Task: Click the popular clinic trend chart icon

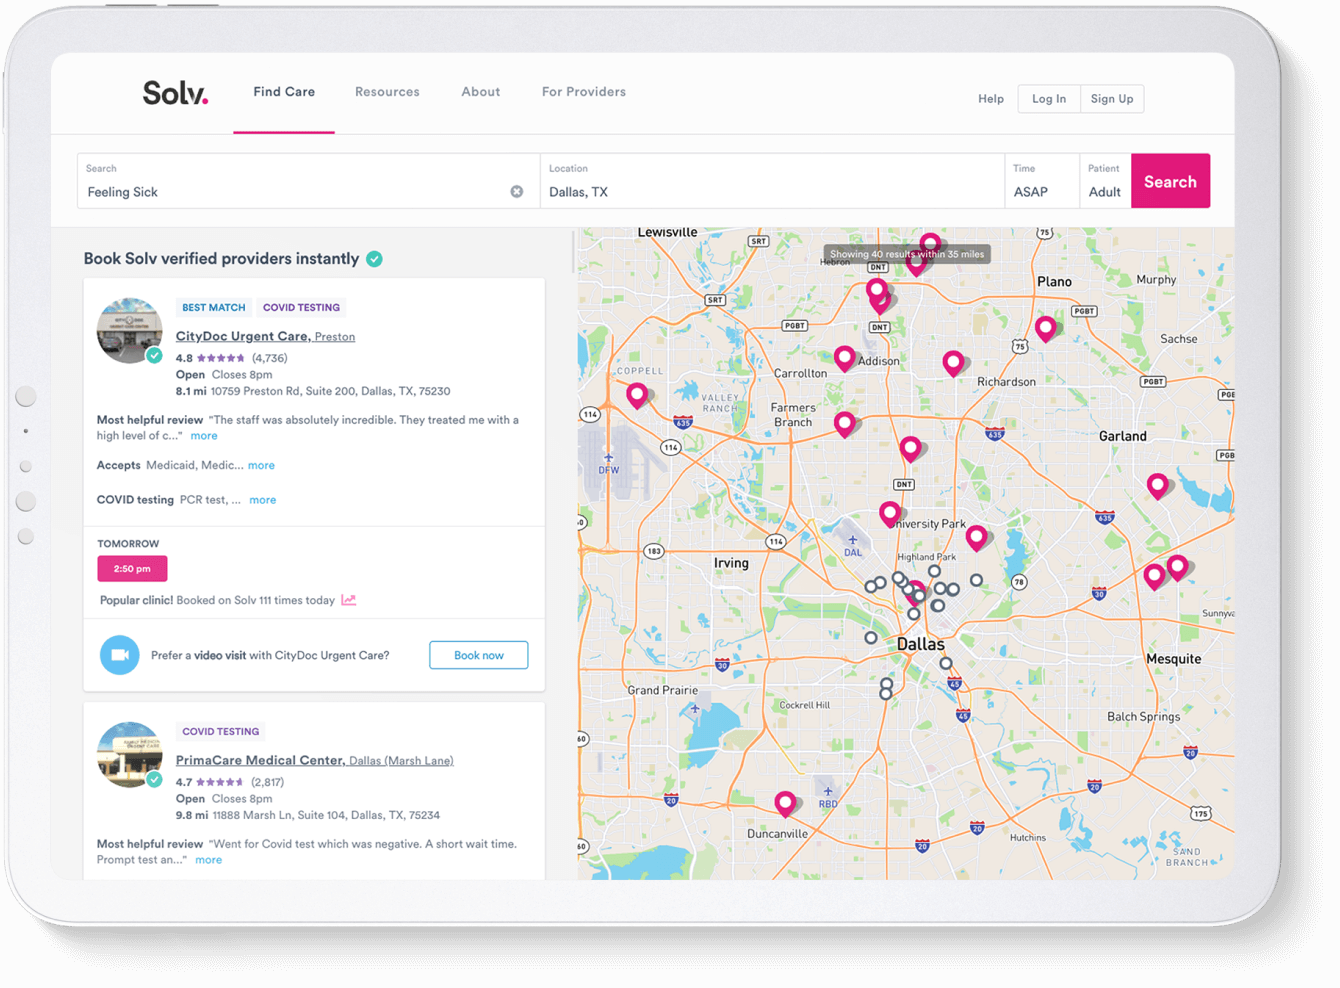Action: (349, 600)
